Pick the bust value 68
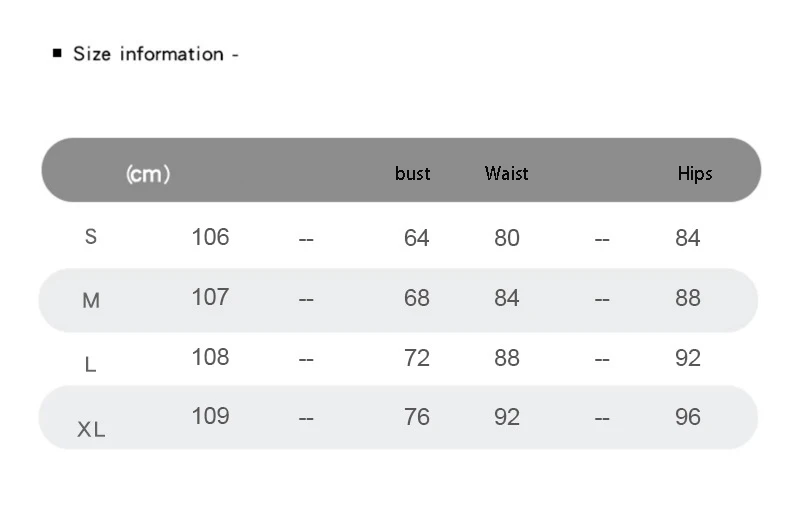The image size is (790, 511). click(416, 298)
